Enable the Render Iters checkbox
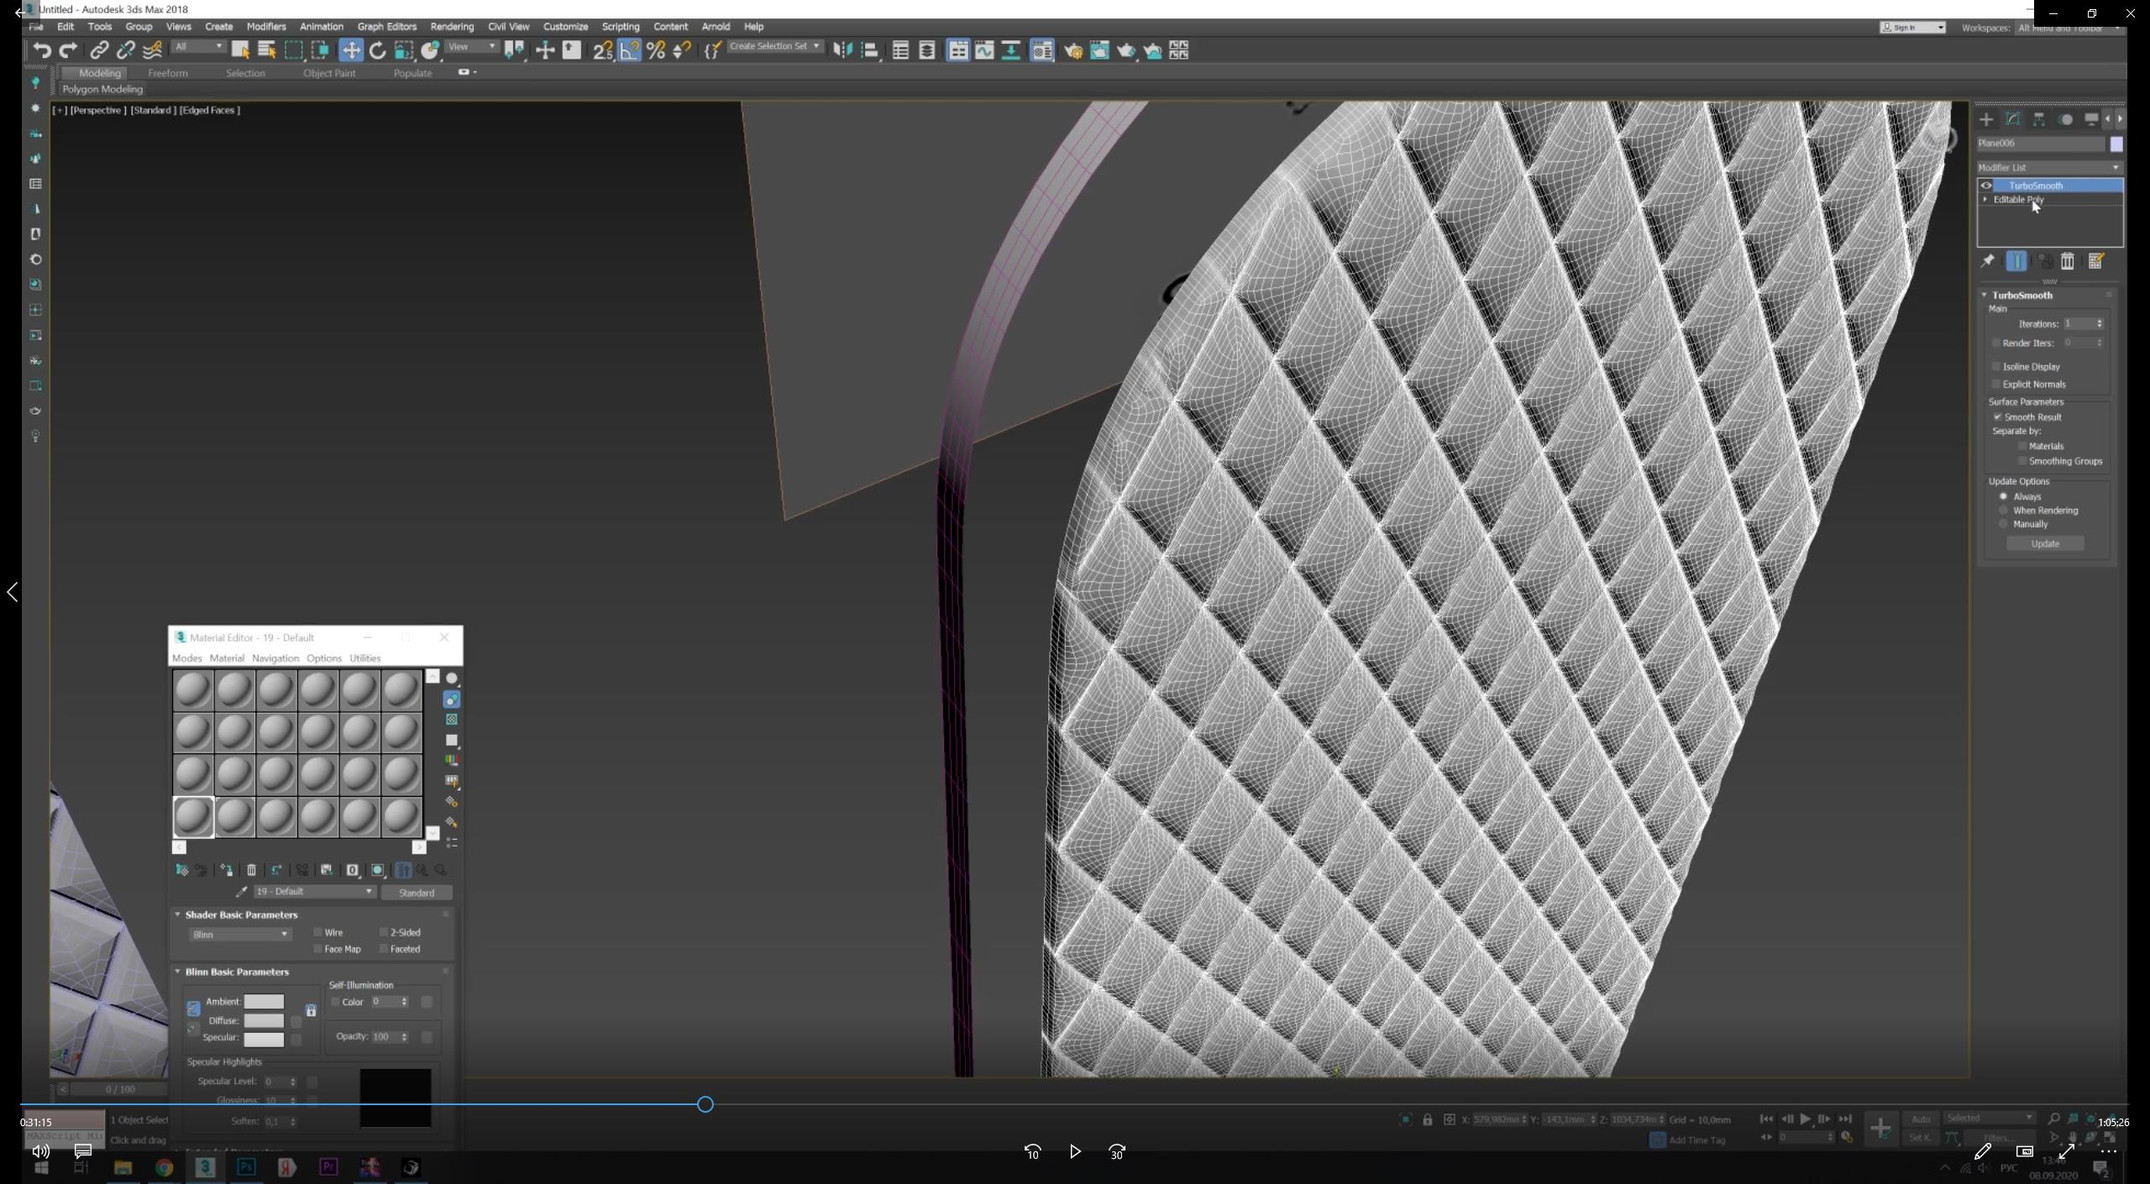 (x=1997, y=343)
